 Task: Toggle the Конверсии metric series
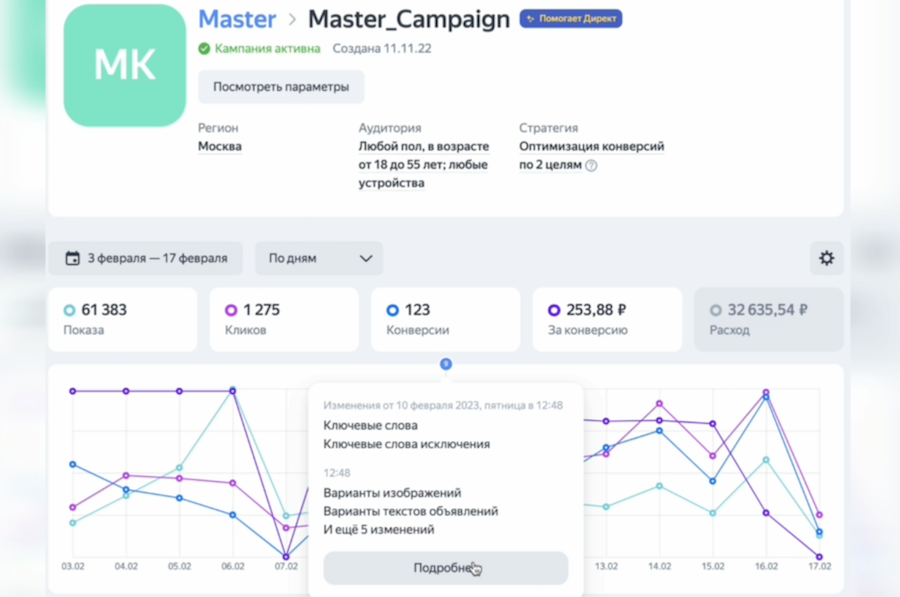point(445,319)
